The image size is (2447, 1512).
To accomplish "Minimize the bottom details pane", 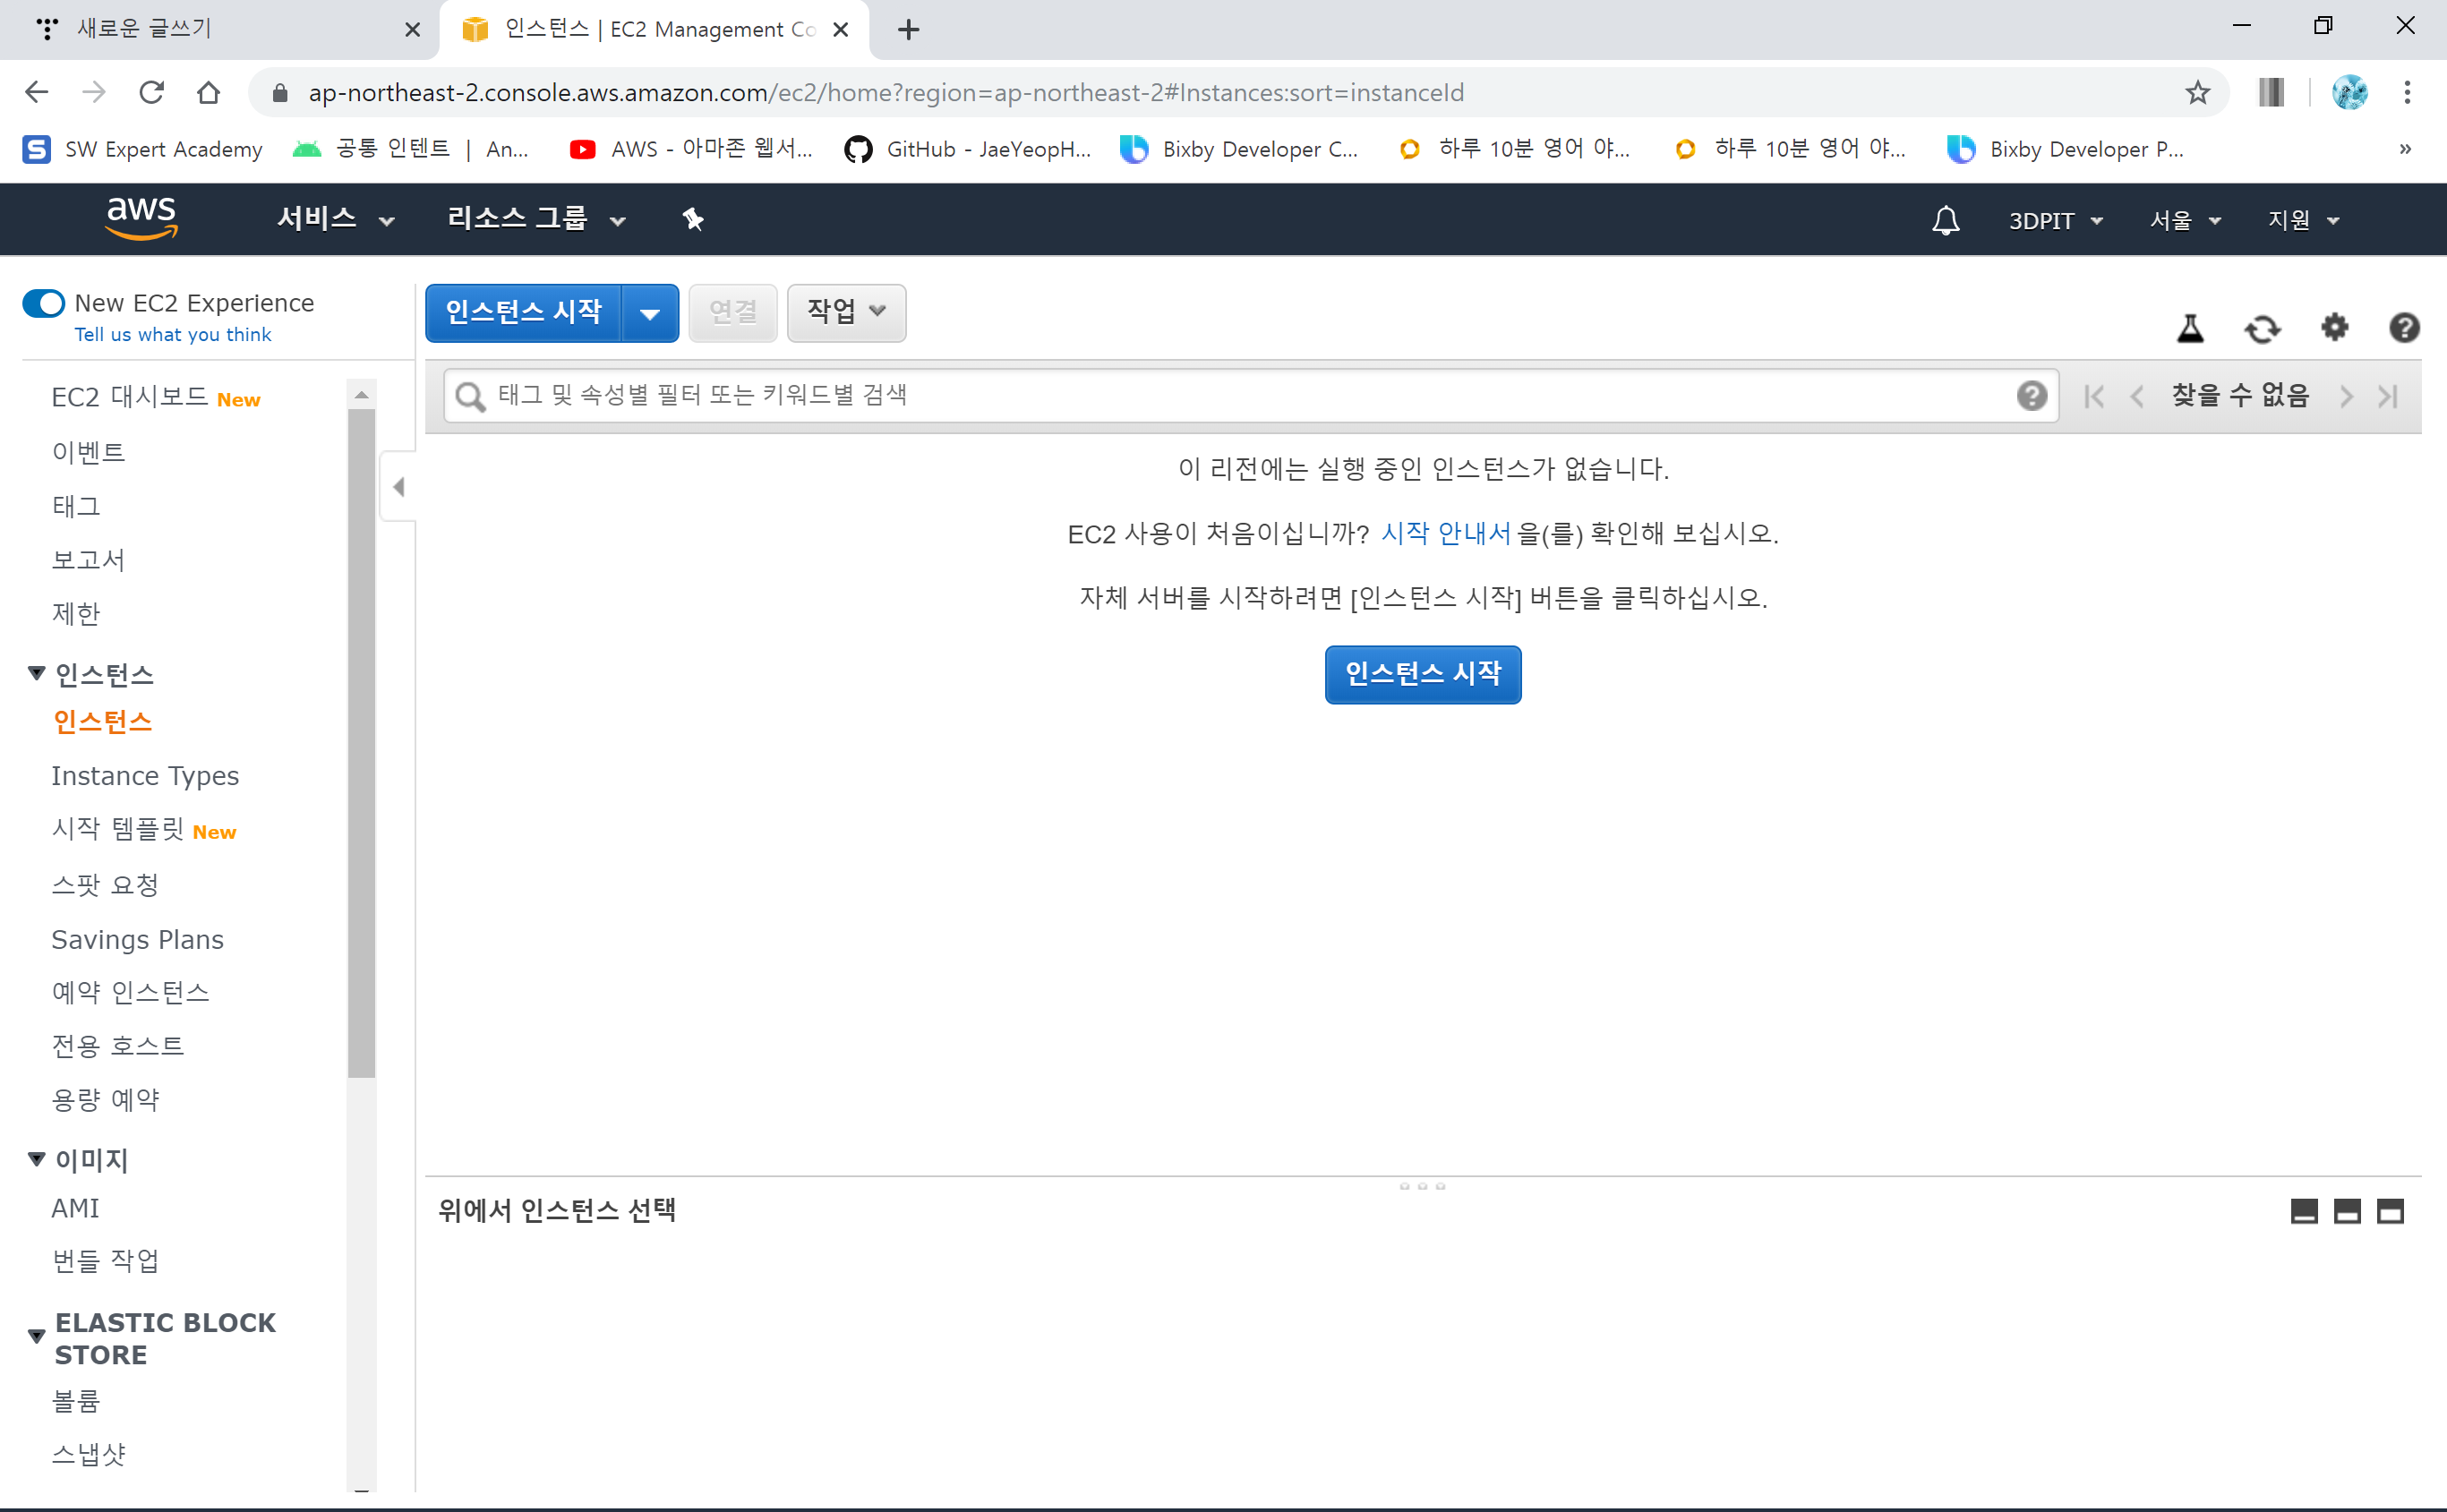I will [2304, 1212].
